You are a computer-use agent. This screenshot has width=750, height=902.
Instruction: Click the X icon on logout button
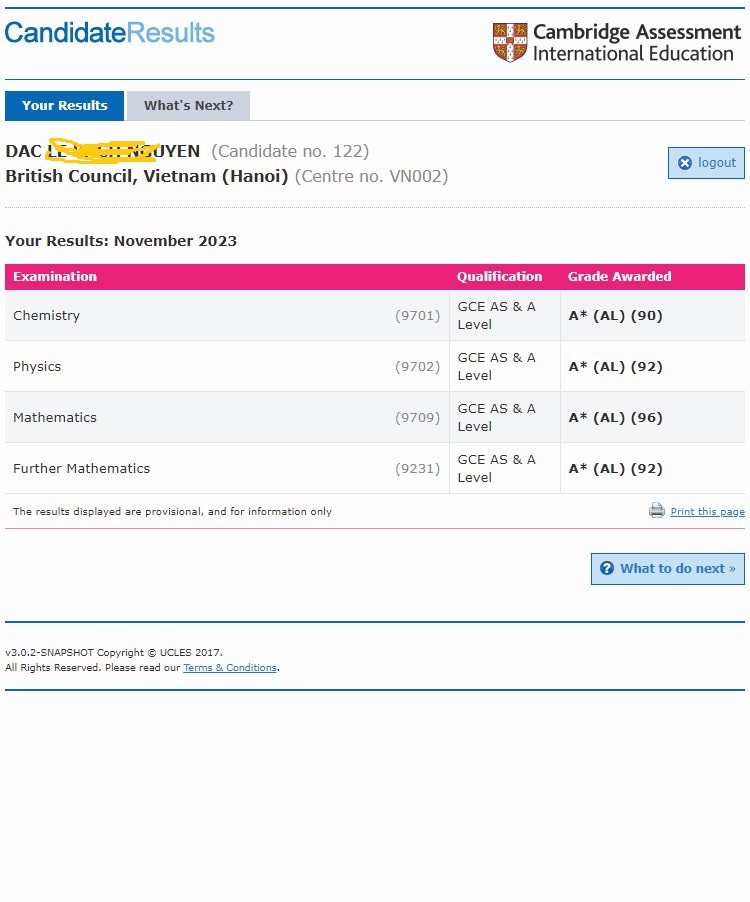685,163
